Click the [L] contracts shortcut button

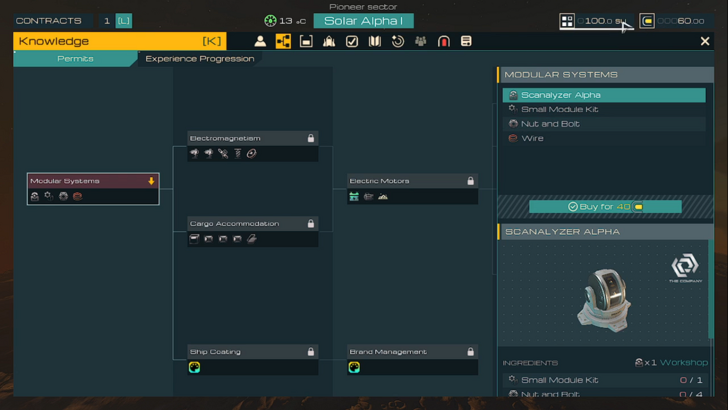pos(124,20)
